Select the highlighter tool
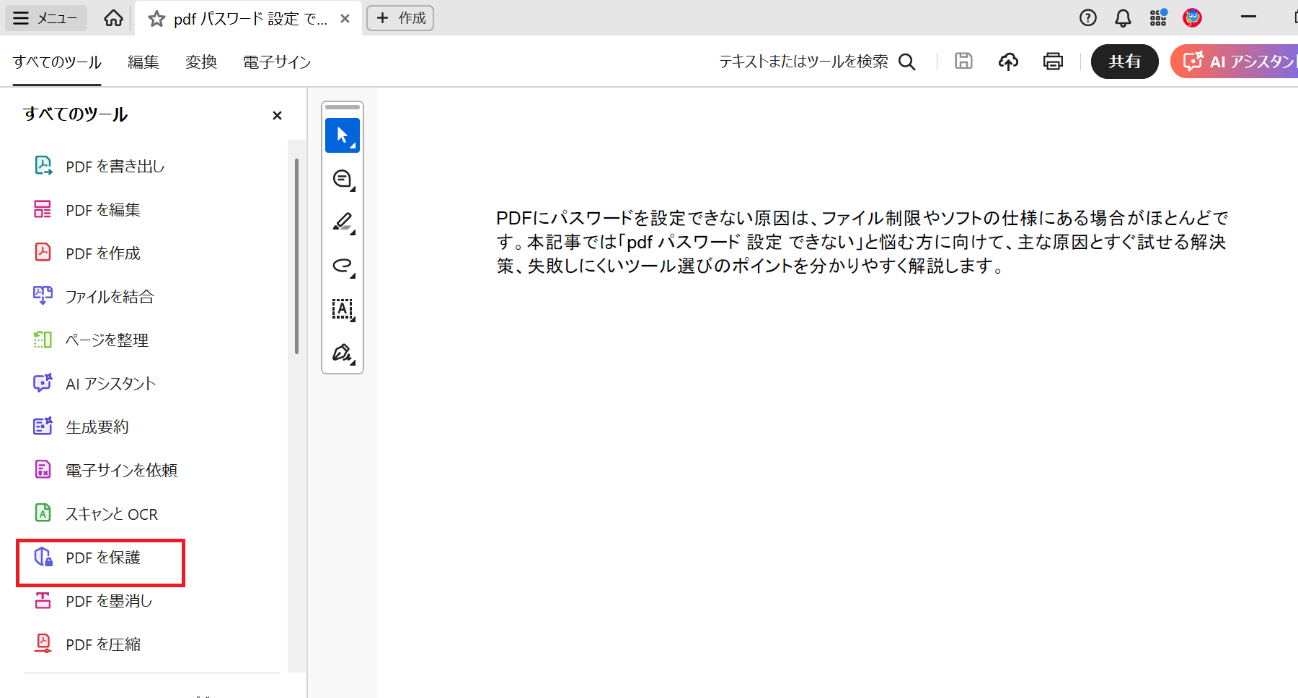 point(341,222)
